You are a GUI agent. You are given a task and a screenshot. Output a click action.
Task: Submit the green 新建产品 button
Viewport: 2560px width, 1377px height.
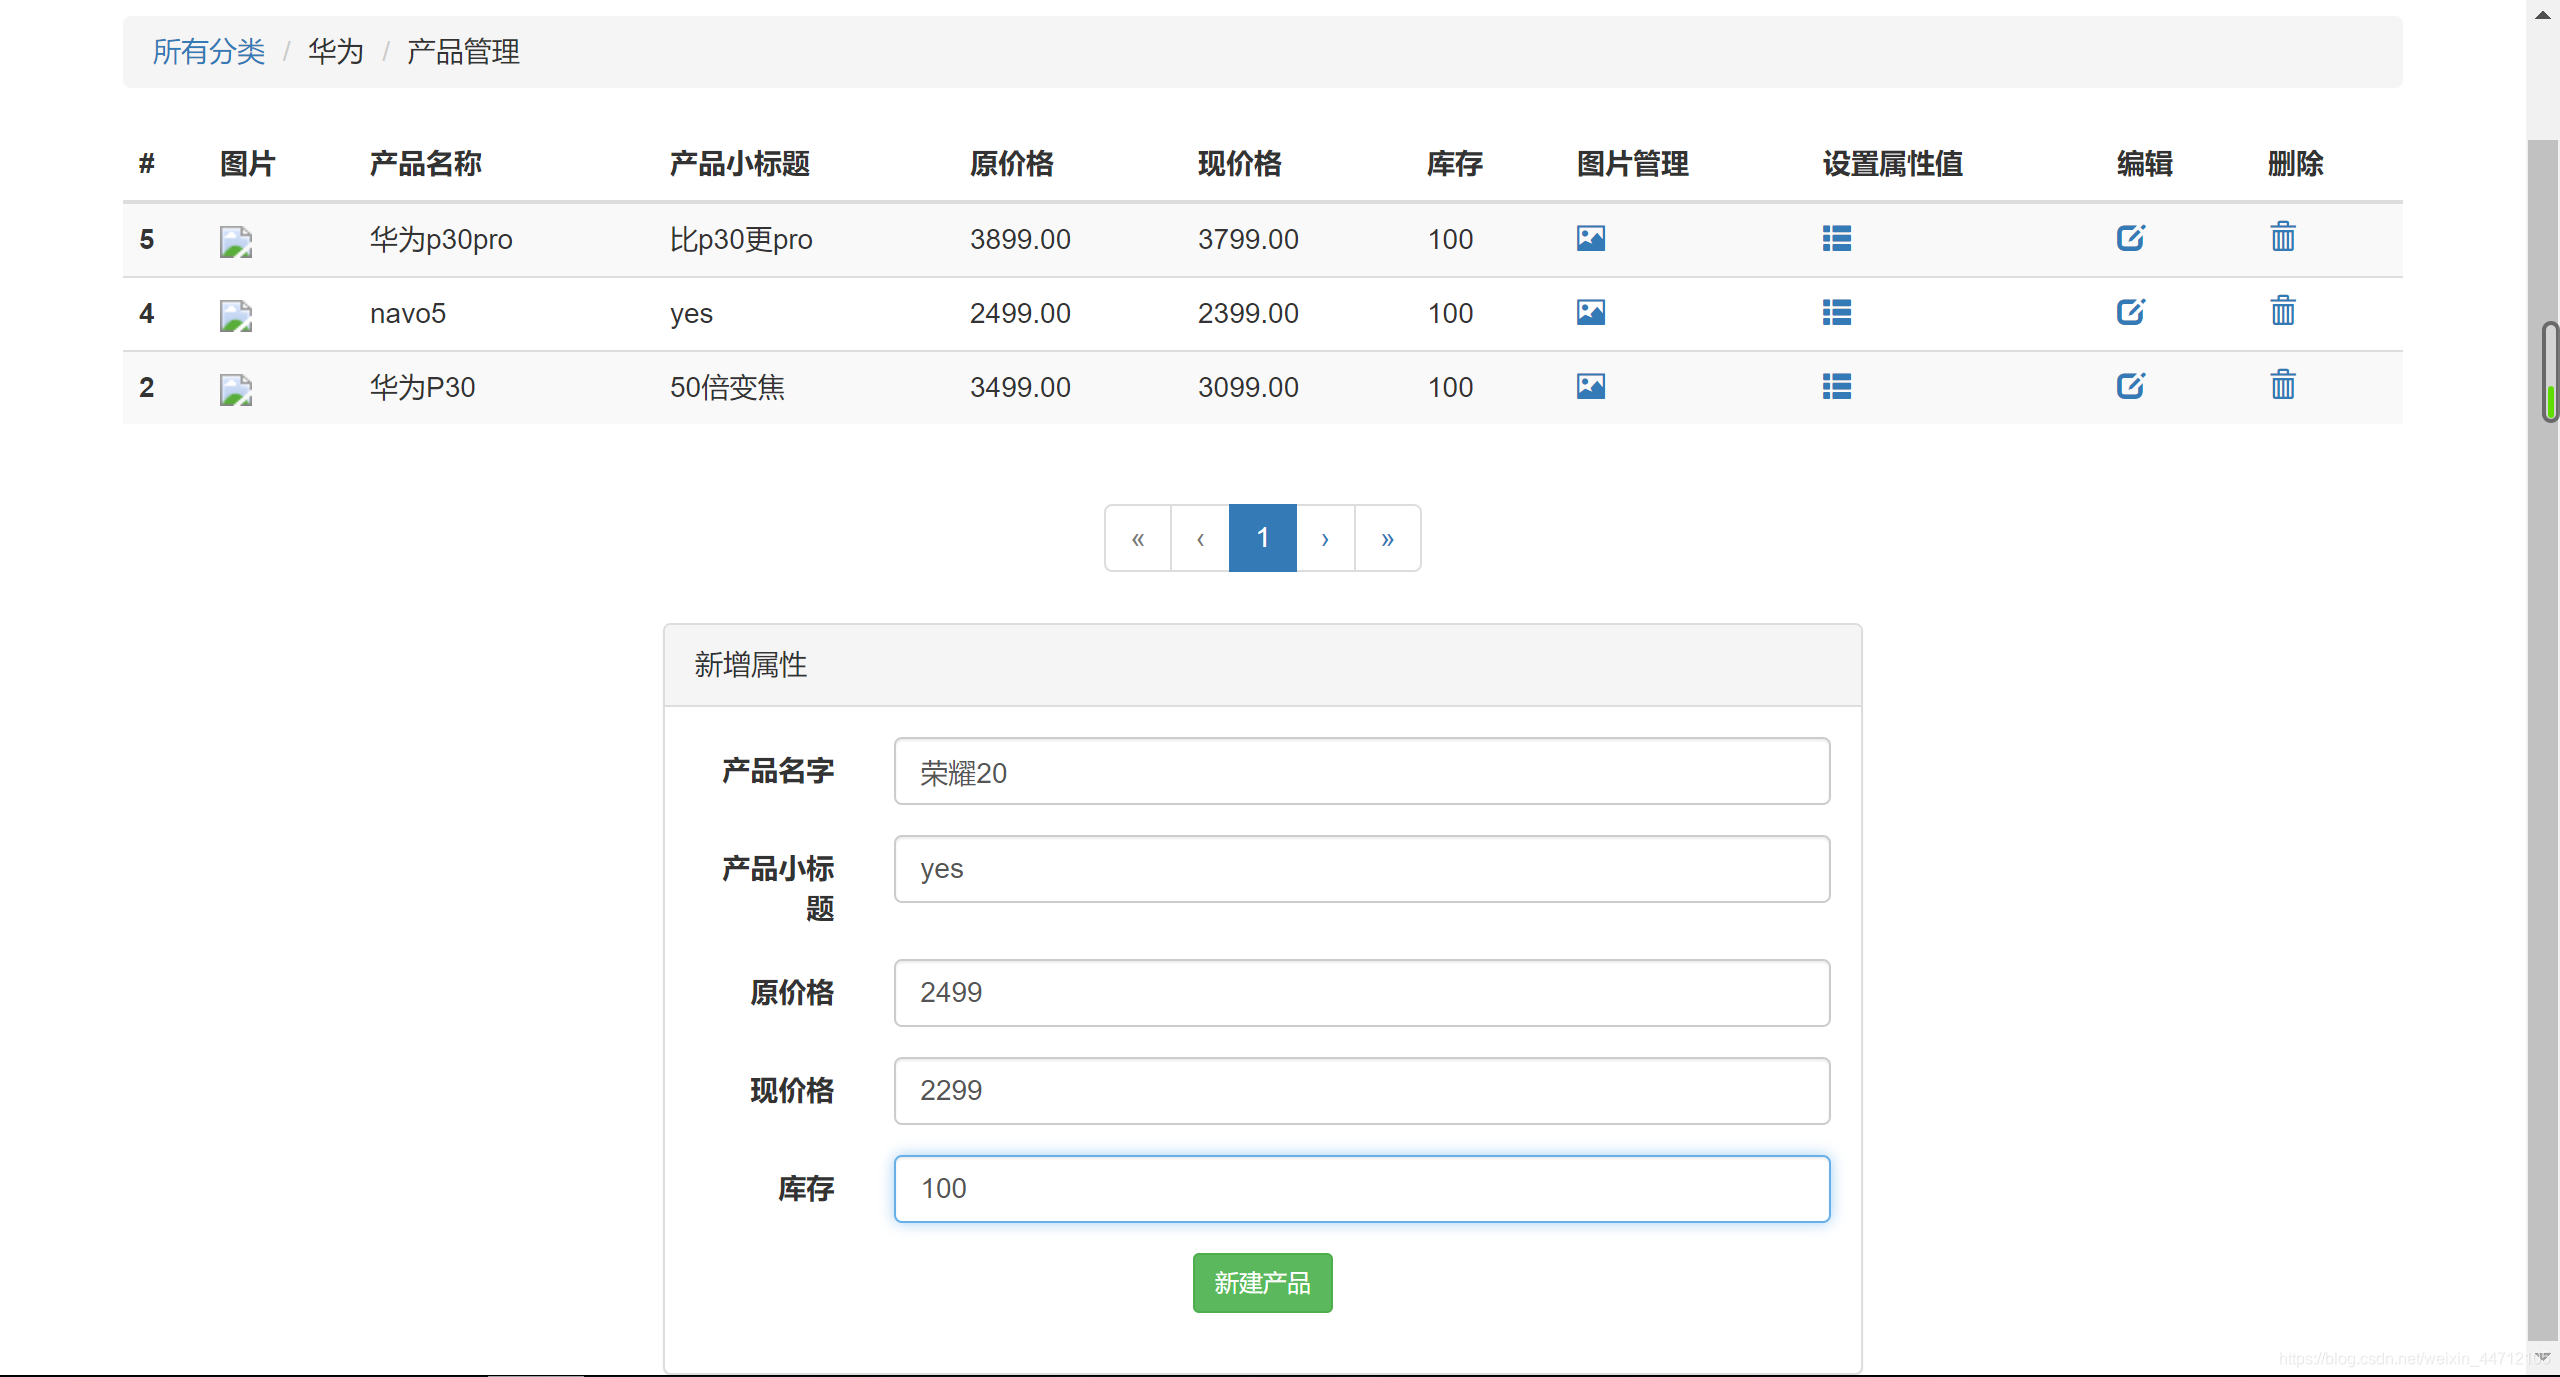tap(1262, 1283)
